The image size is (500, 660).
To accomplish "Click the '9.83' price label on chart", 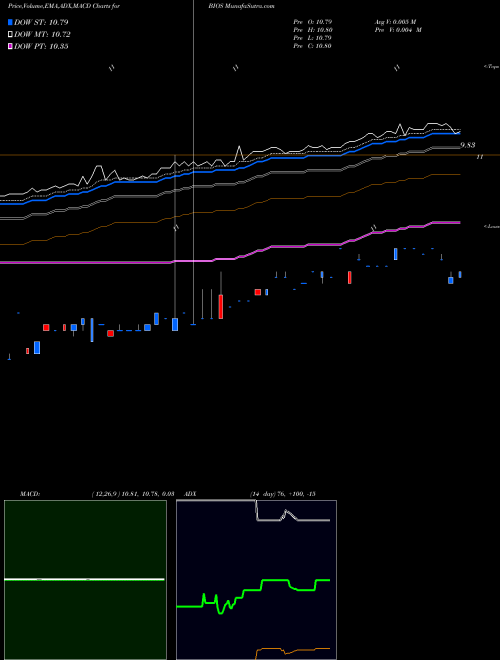I will [468, 145].
